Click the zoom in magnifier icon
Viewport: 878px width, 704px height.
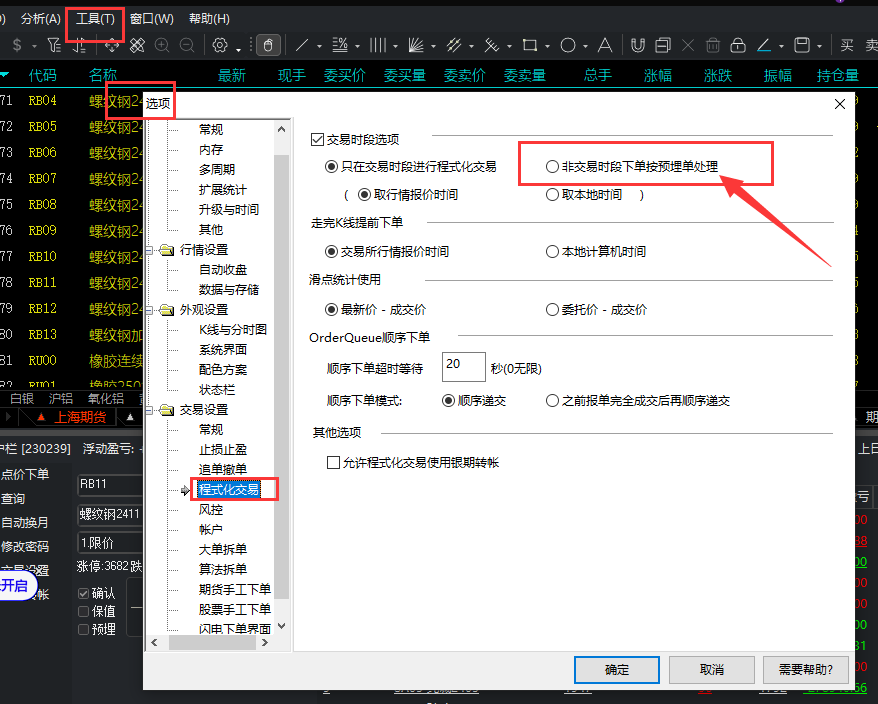[x=162, y=45]
